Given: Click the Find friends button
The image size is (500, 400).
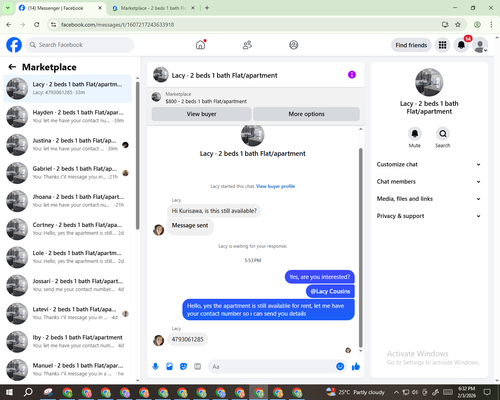Looking at the screenshot, I should click(x=411, y=45).
